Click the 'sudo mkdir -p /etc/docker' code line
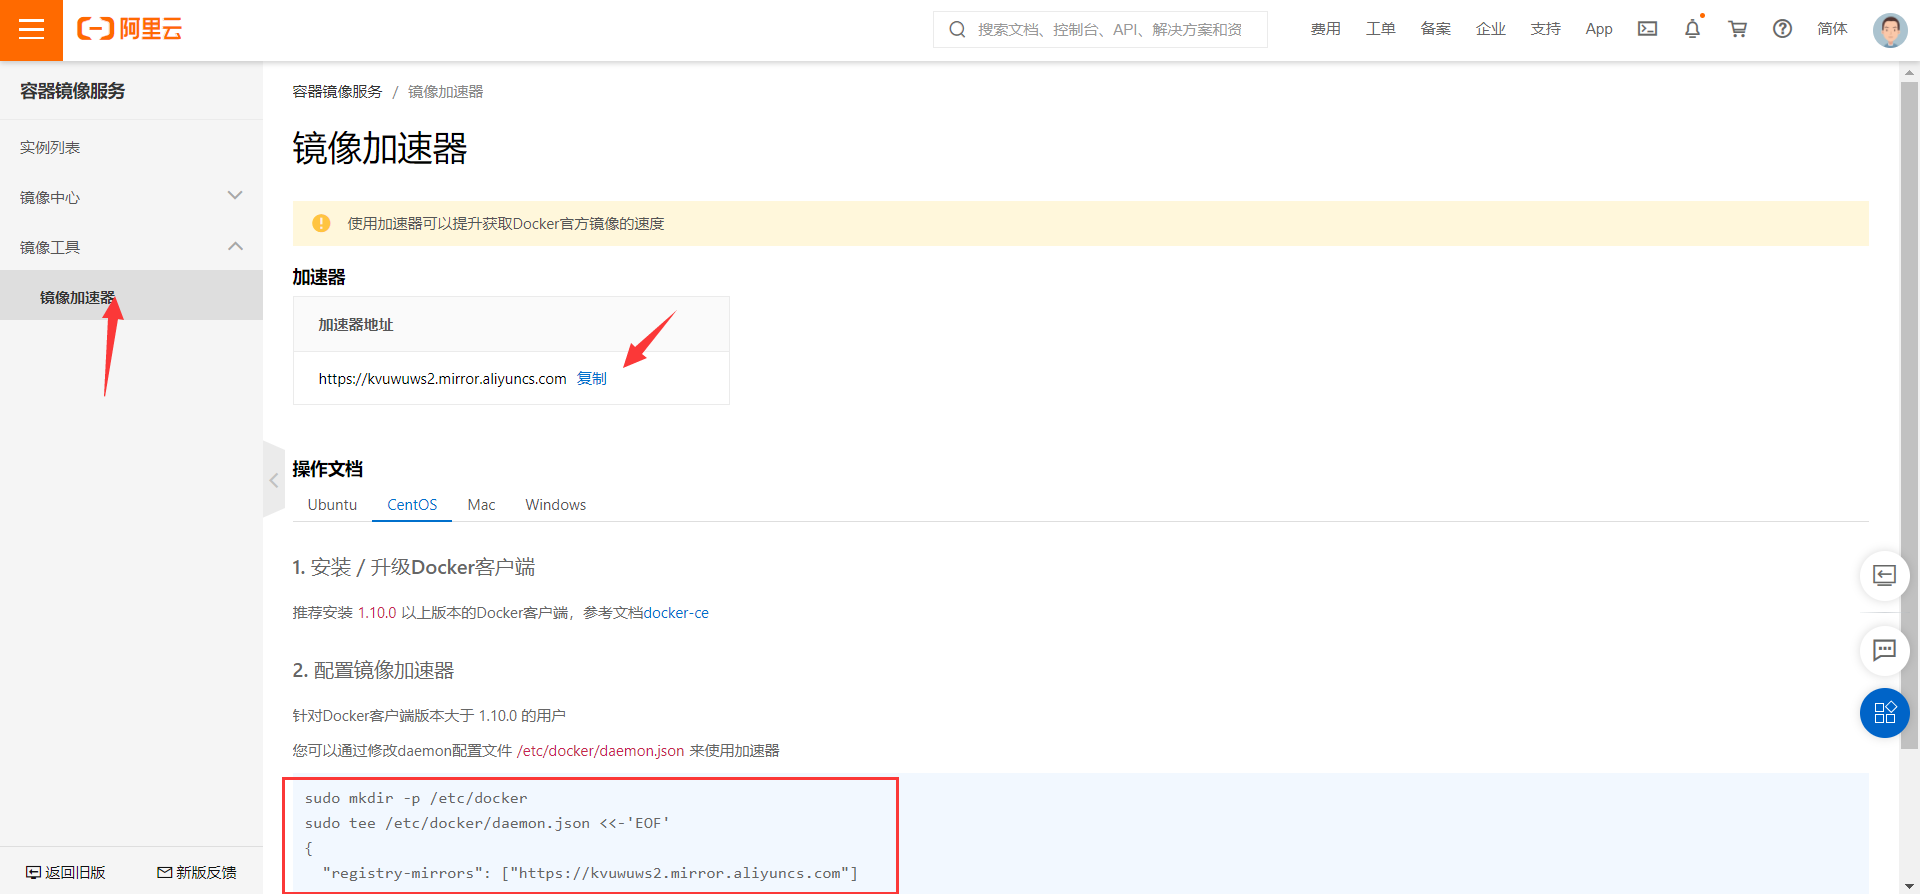Image resolution: width=1920 pixels, height=894 pixels. point(416,798)
